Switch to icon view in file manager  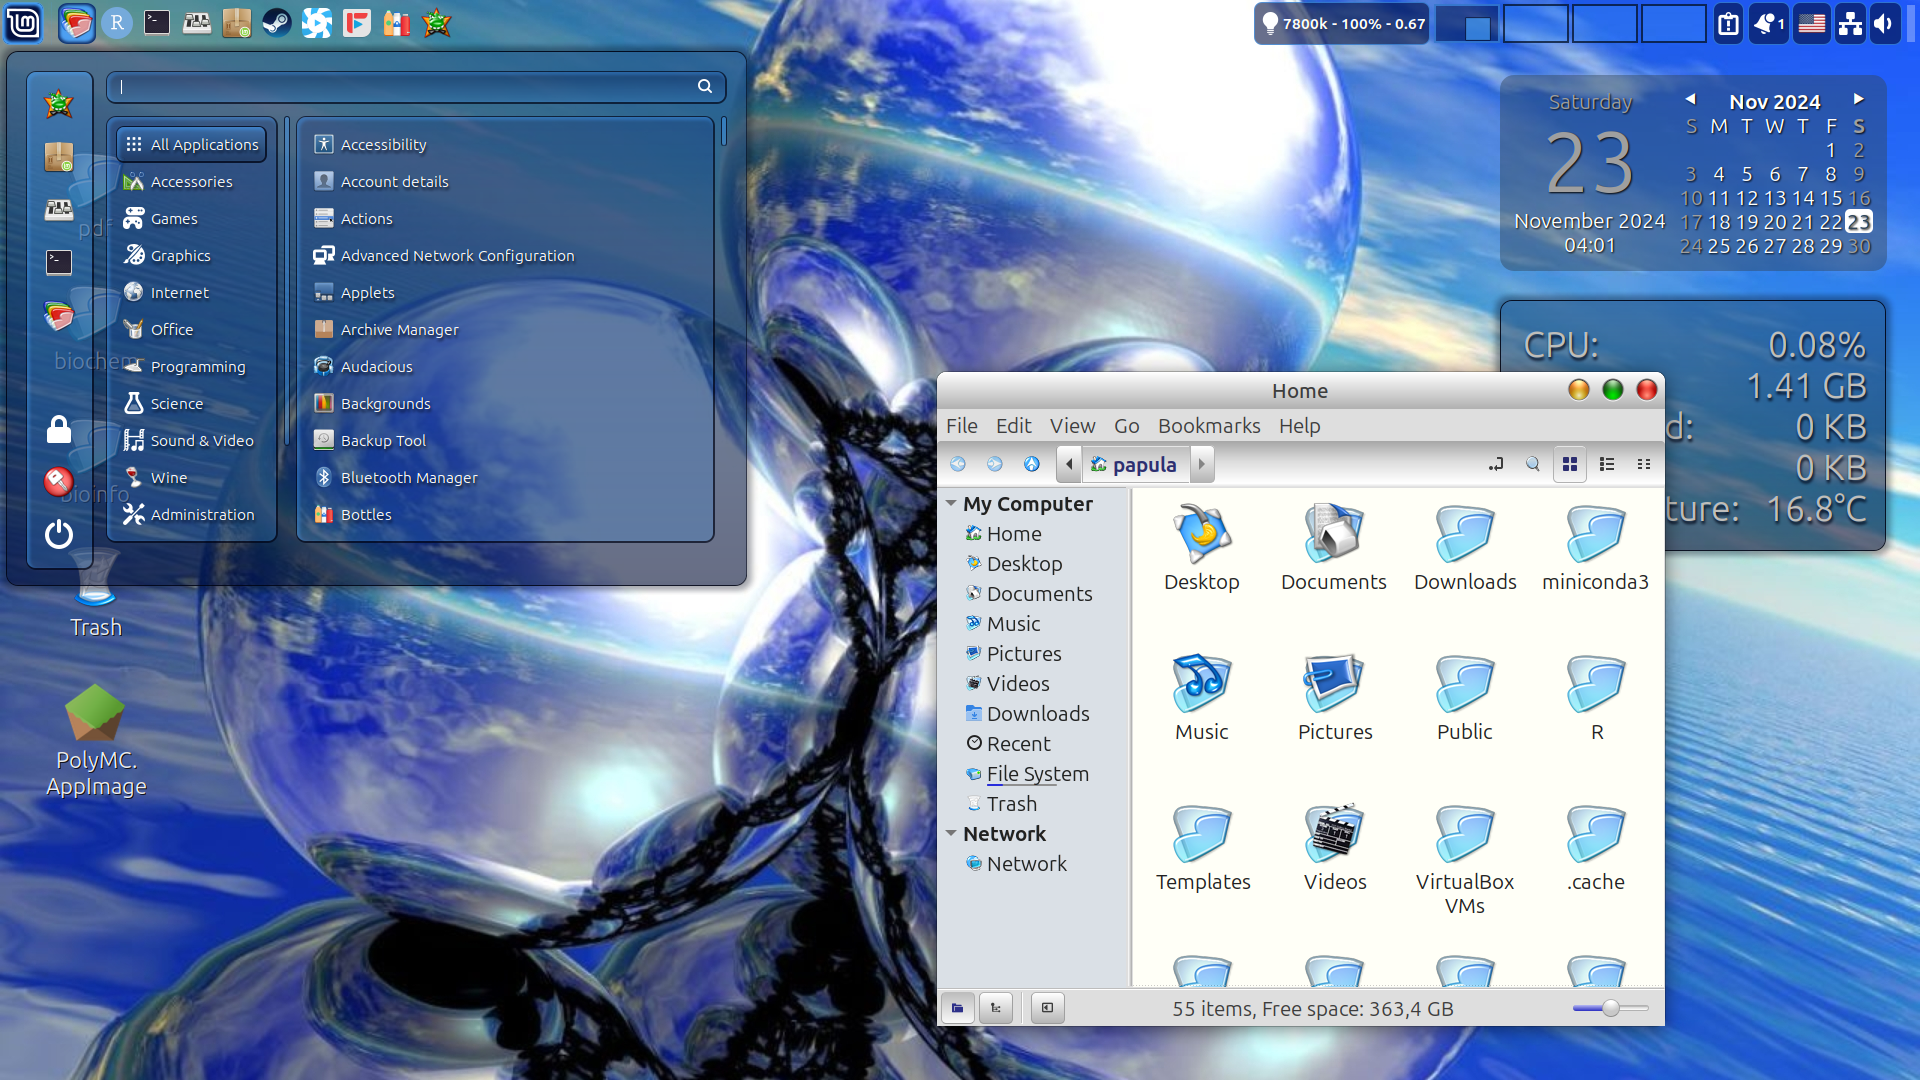pyautogui.click(x=1570, y=464)
